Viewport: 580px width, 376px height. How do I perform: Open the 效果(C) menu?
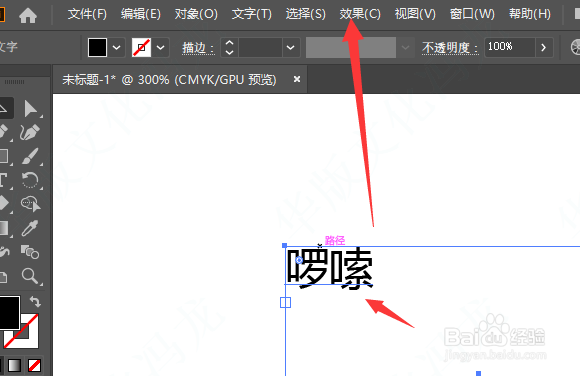click(360, 14)
